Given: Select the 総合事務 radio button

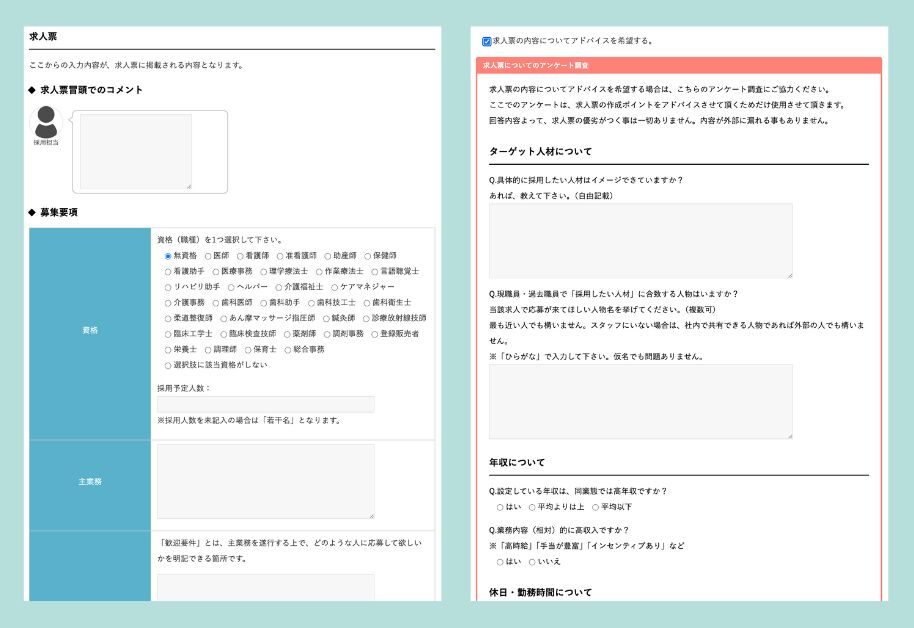Looking at the screenshot, I should pos(286,350).
